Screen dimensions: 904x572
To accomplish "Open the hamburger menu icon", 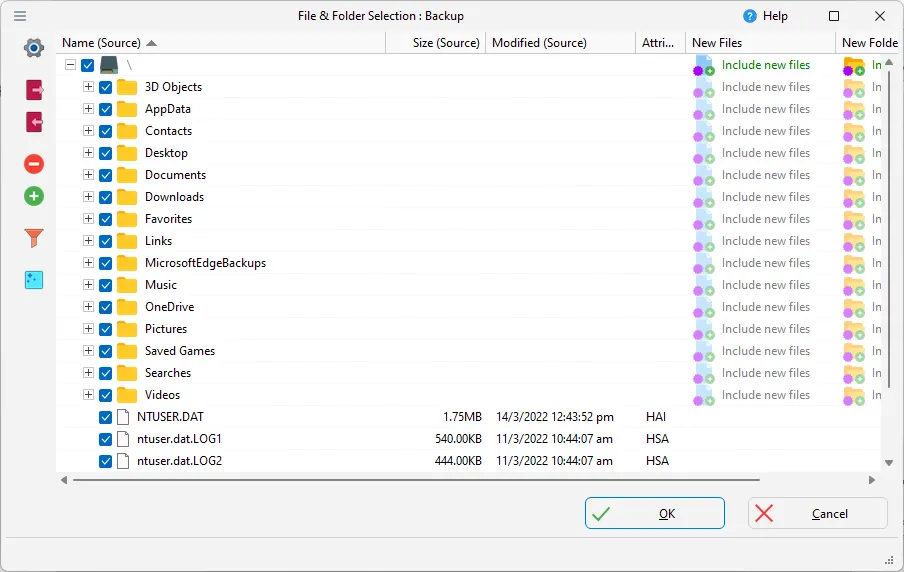I will [20, 16].
